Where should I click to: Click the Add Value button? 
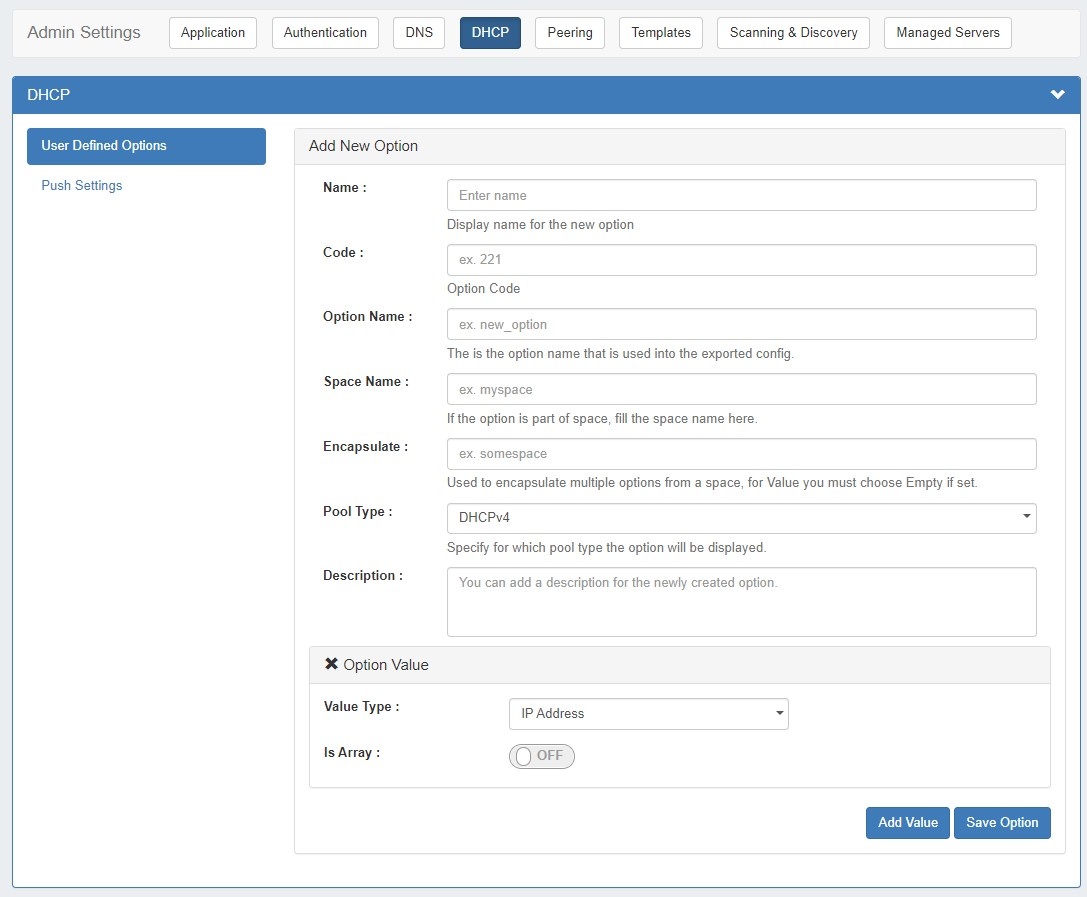click(x=907, y=822)
